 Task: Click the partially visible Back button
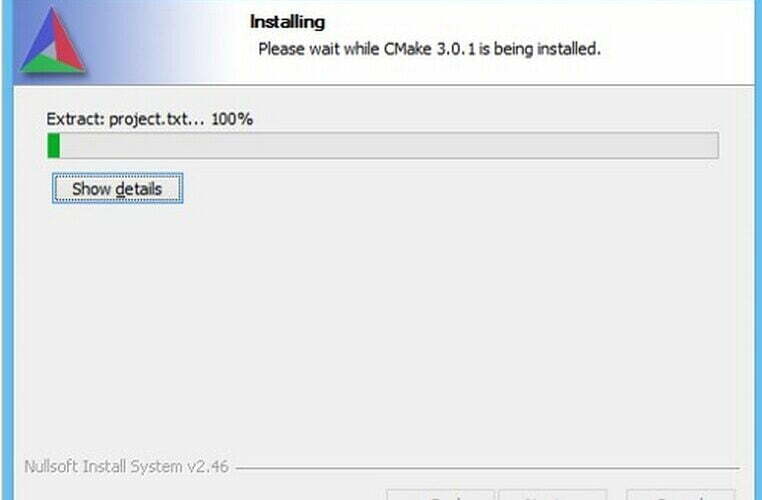pyautogui.click(x=440, y=495)
